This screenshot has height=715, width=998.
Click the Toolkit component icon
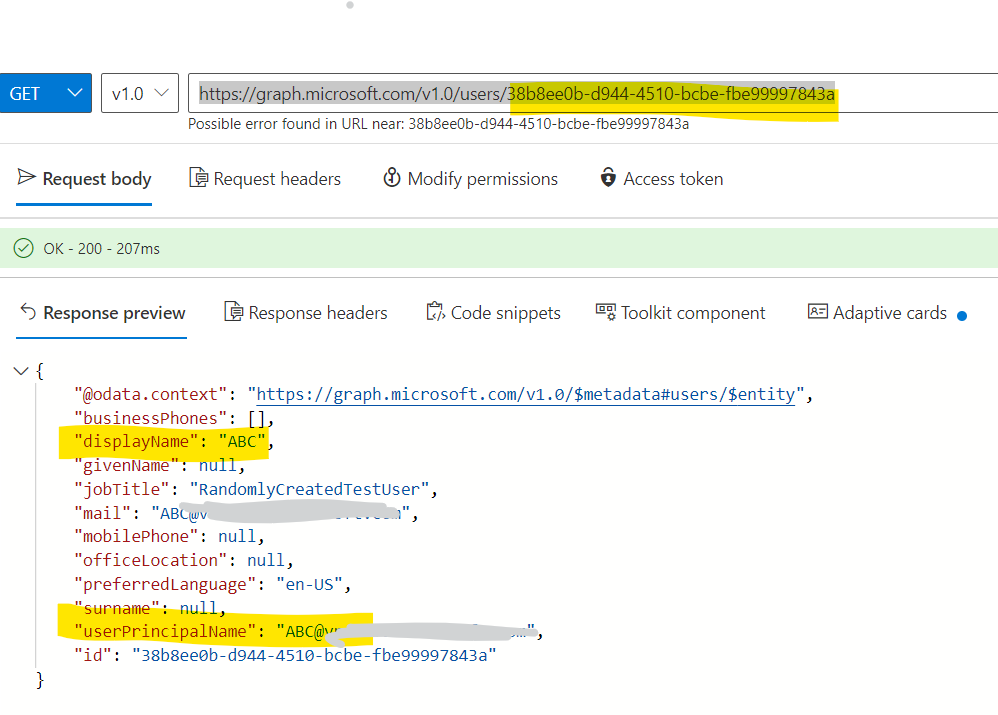[604, 312]
